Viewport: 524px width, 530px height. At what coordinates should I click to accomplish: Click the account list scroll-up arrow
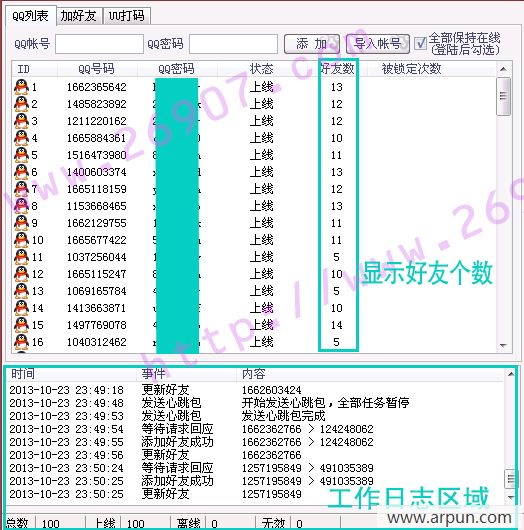(503, 69)
